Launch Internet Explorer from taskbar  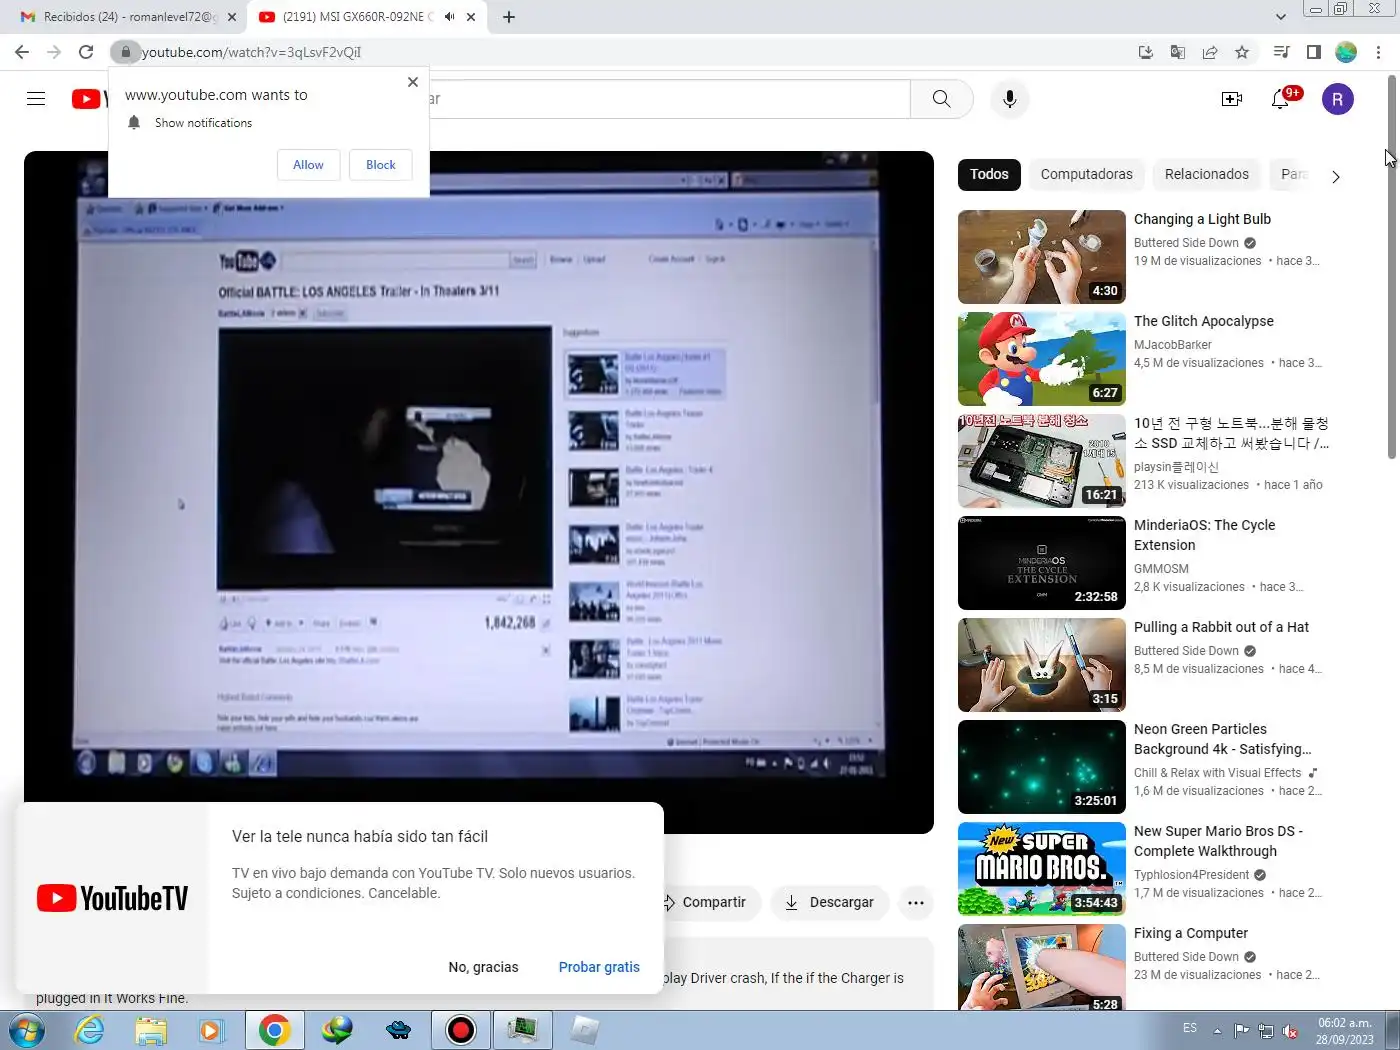click(x=90, y=1030)
